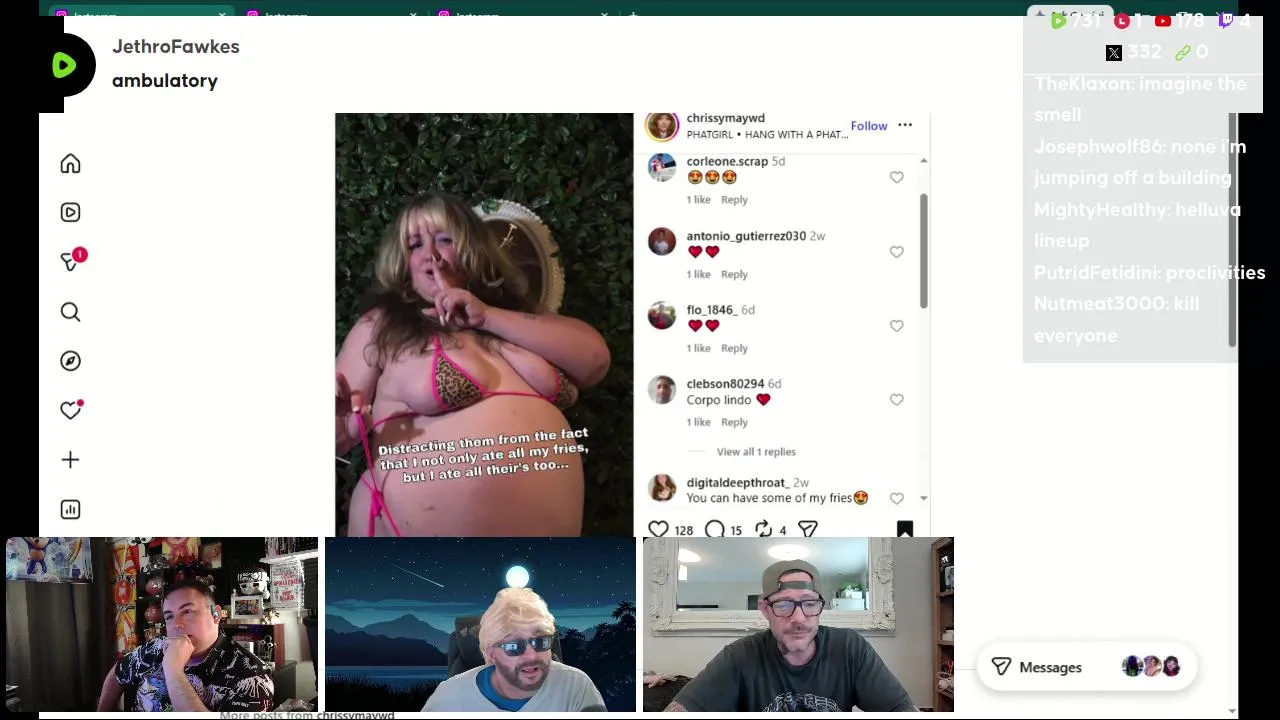Click the YouTube viewer count icon

pyautogui.click(x=1162, y=21)
